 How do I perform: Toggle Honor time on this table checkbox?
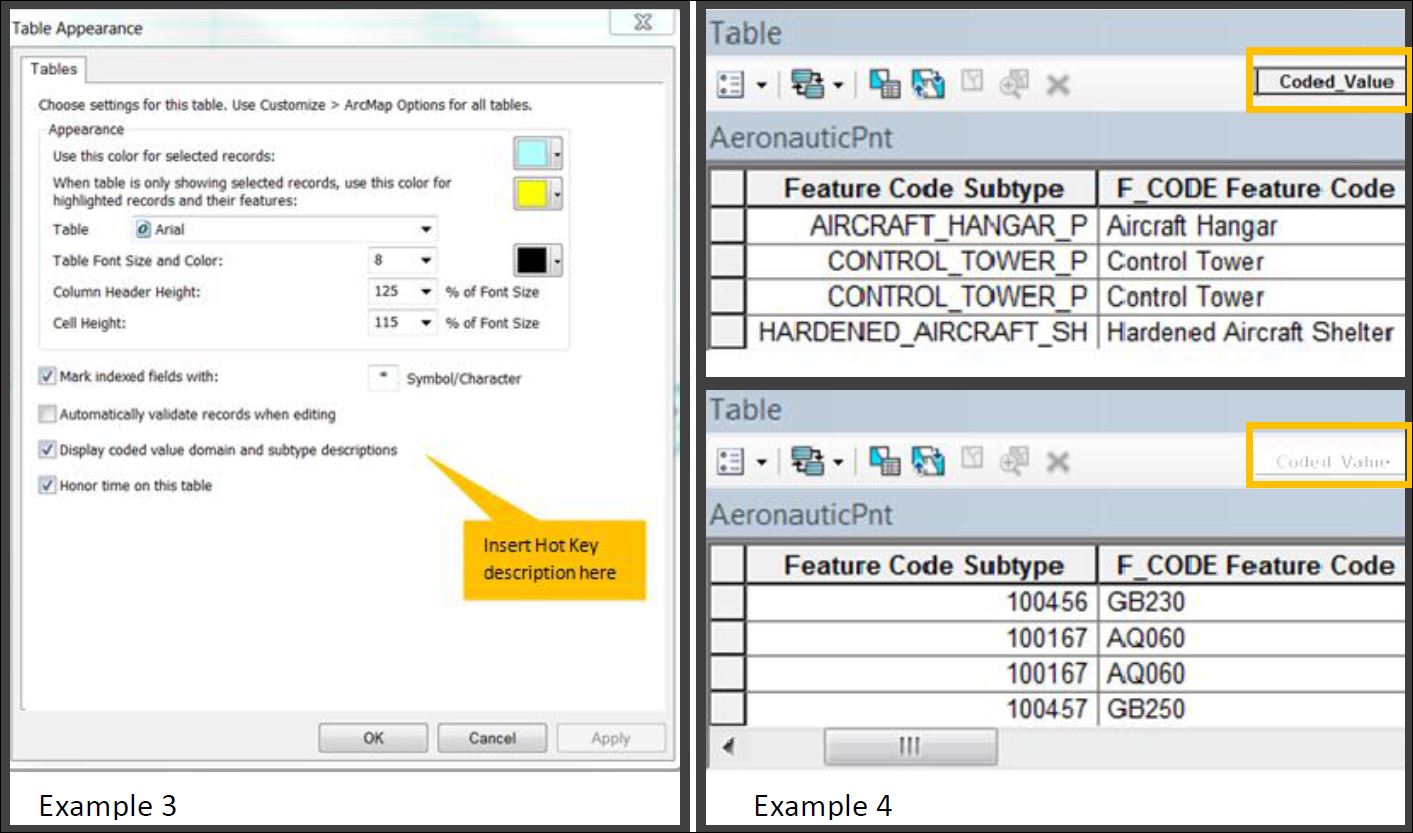(x=47, y=486)
